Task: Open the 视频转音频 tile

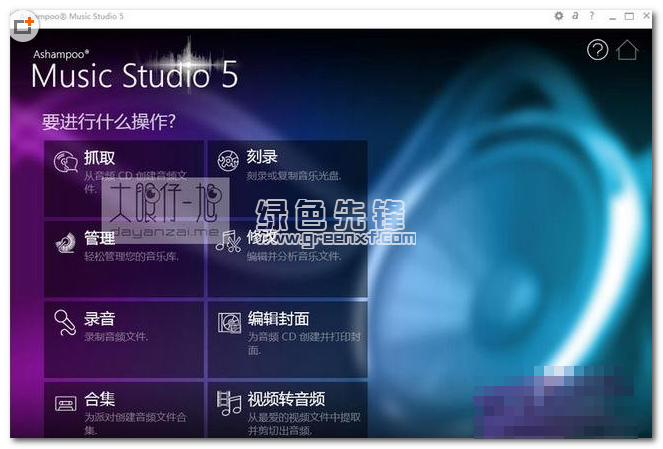Action: 288,410
